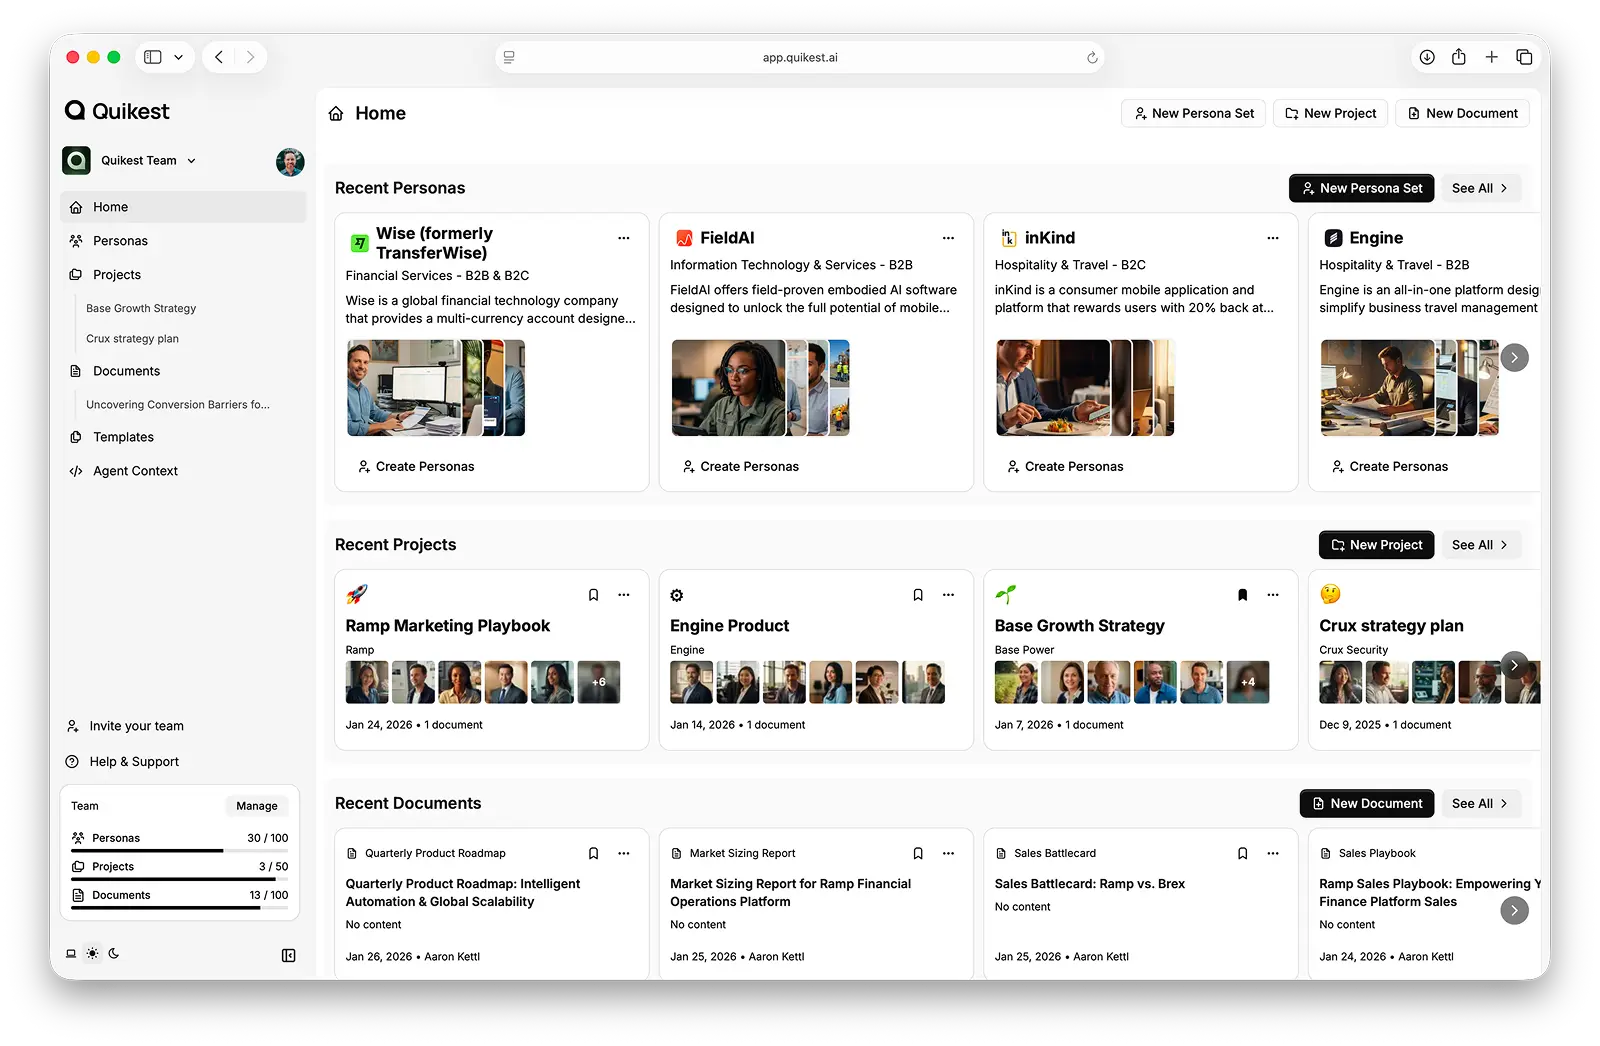Bookmark the Market Sizing Report document

[918, 854]
